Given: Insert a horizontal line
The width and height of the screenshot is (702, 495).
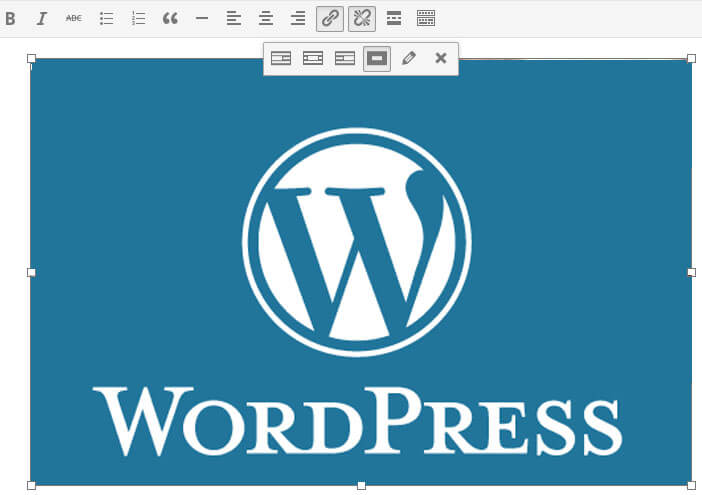Looking at the screenshot, I should click(202, 18).
